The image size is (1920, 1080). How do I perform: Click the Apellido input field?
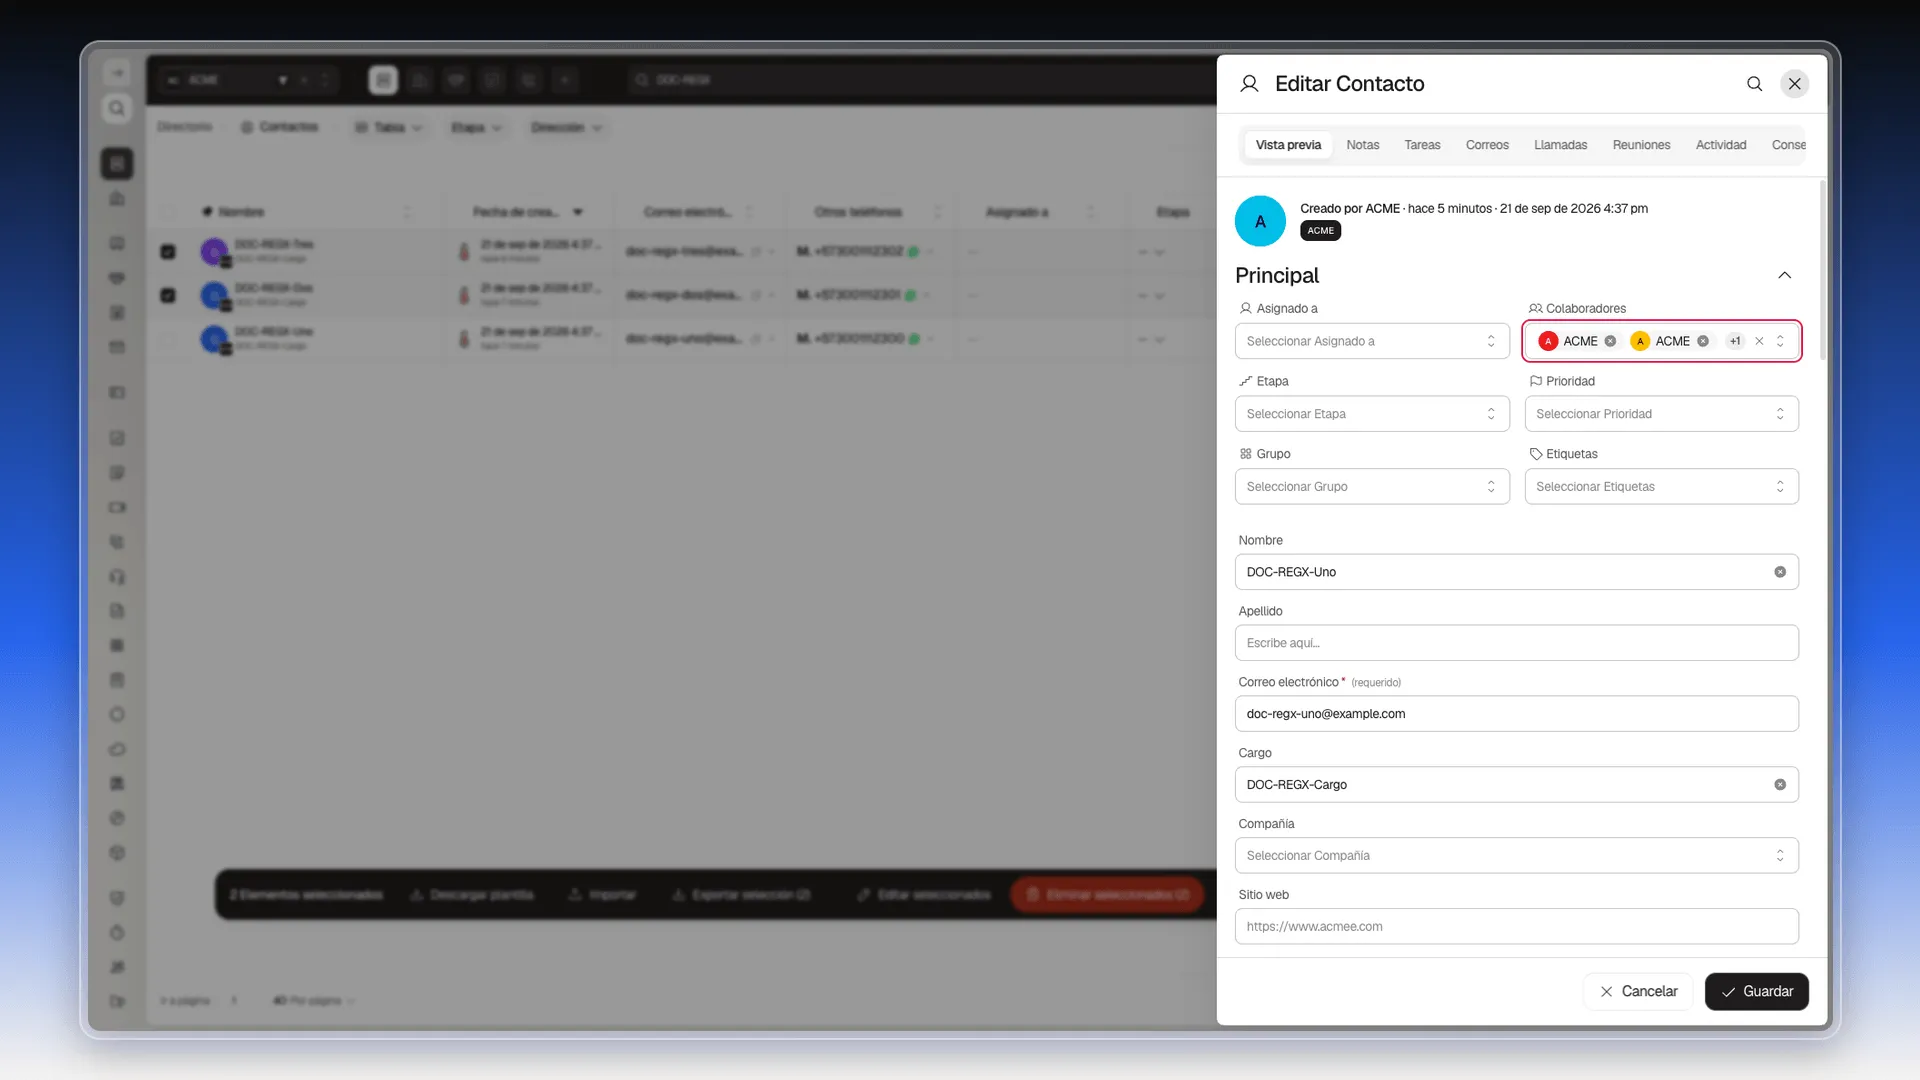coord(1516,643)
